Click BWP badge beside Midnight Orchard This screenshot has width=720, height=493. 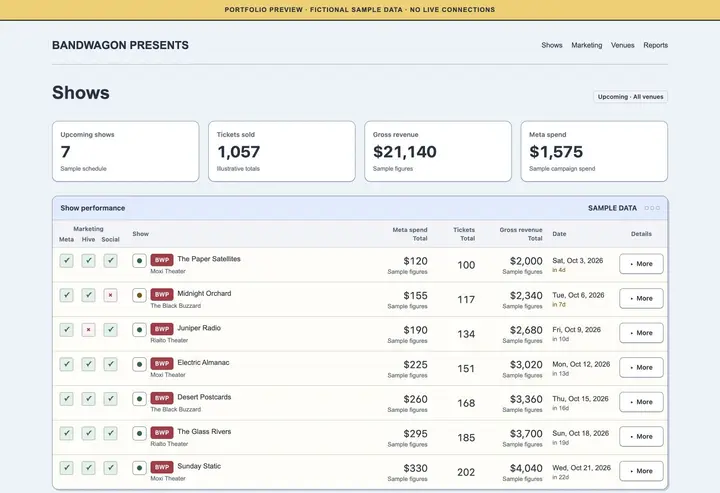pyautogui.click(x=162, y=294)
